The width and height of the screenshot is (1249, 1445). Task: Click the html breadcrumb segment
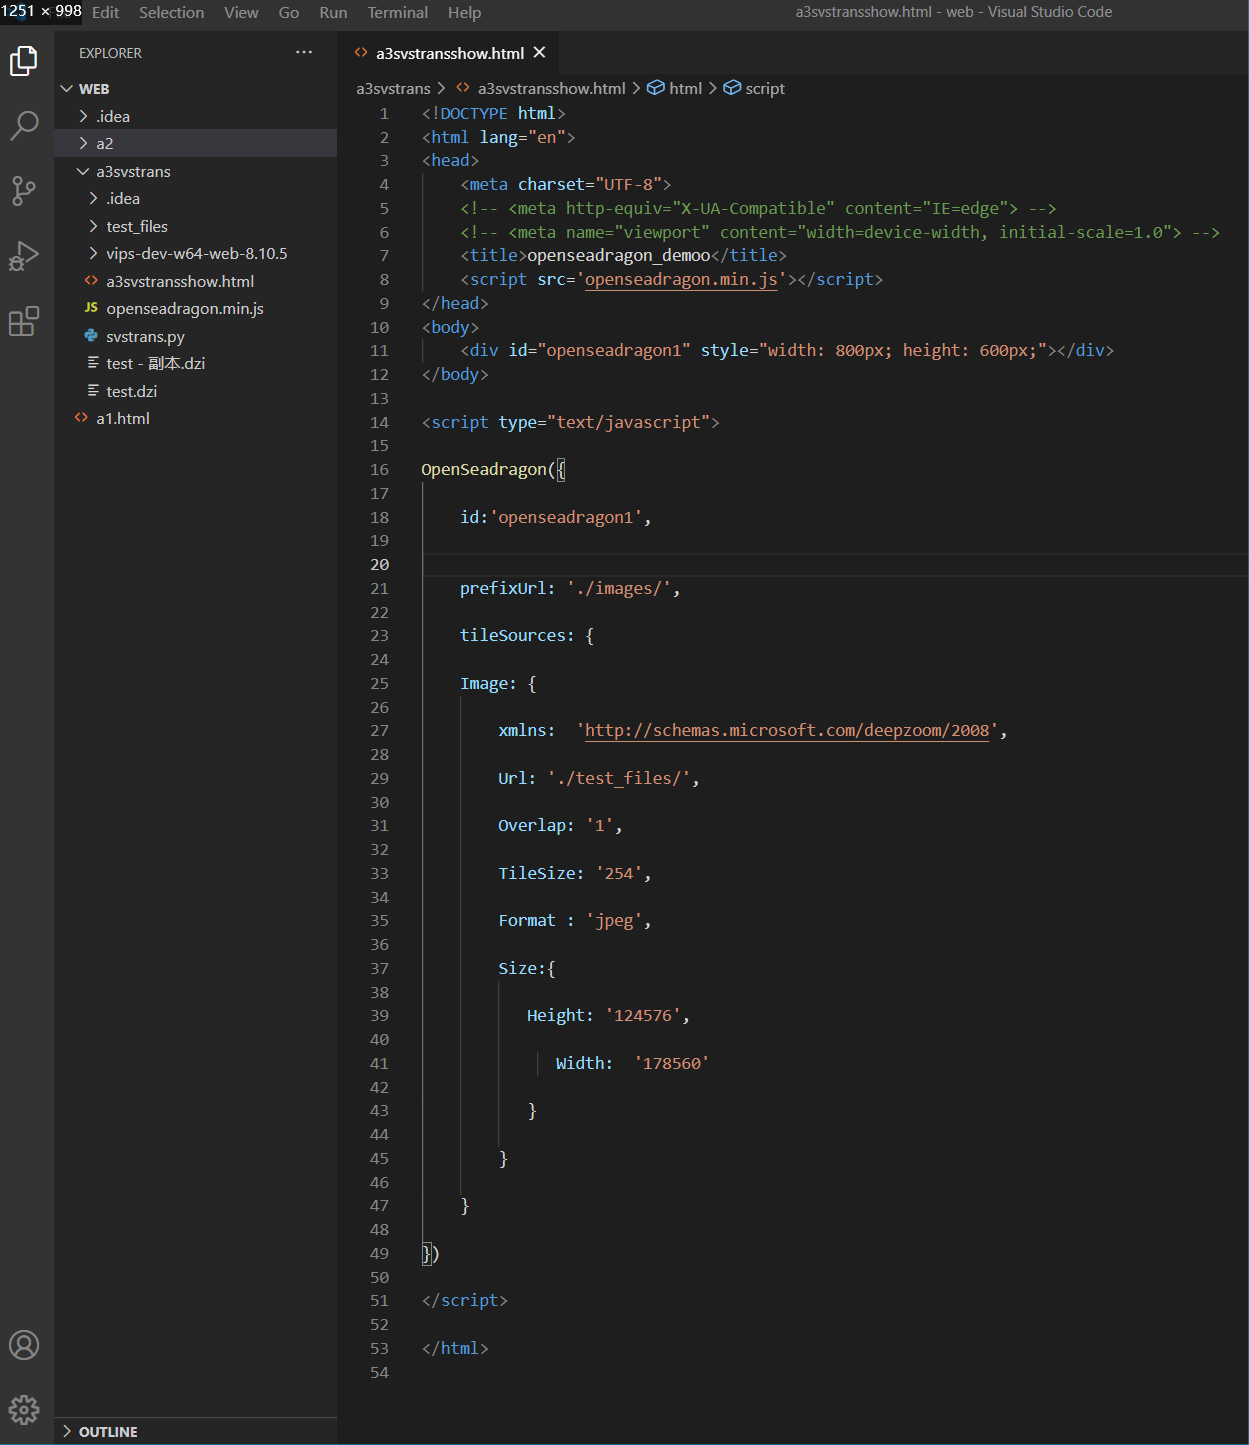(x=675, y=88)
